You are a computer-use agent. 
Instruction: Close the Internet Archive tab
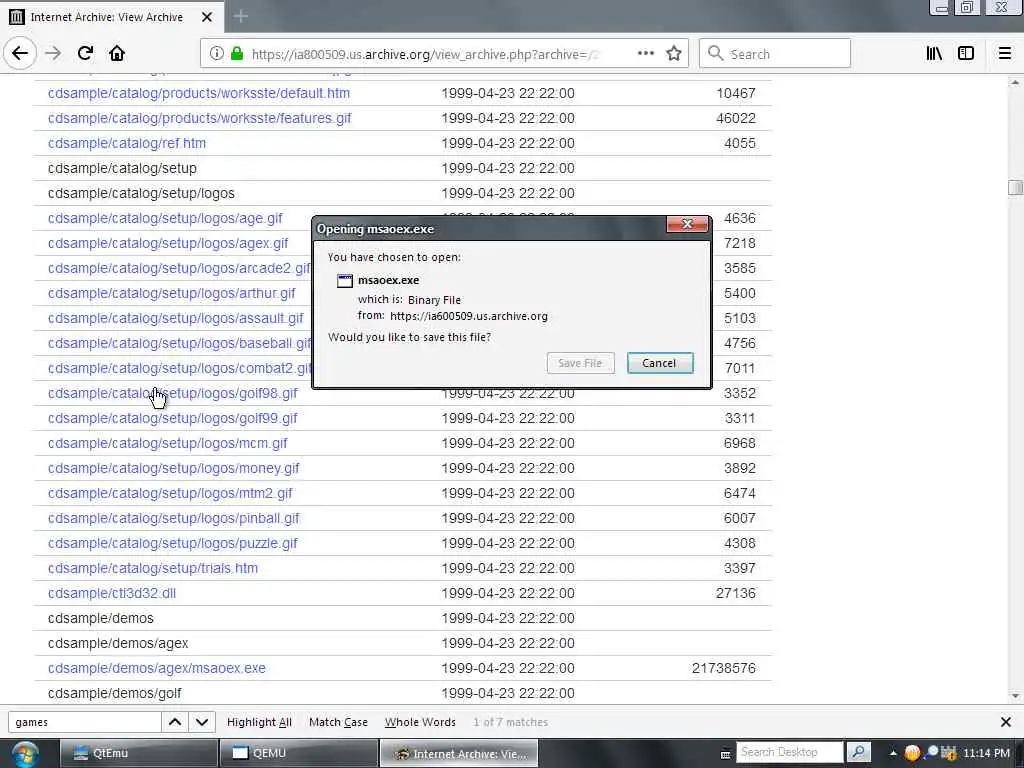[207, 17]
